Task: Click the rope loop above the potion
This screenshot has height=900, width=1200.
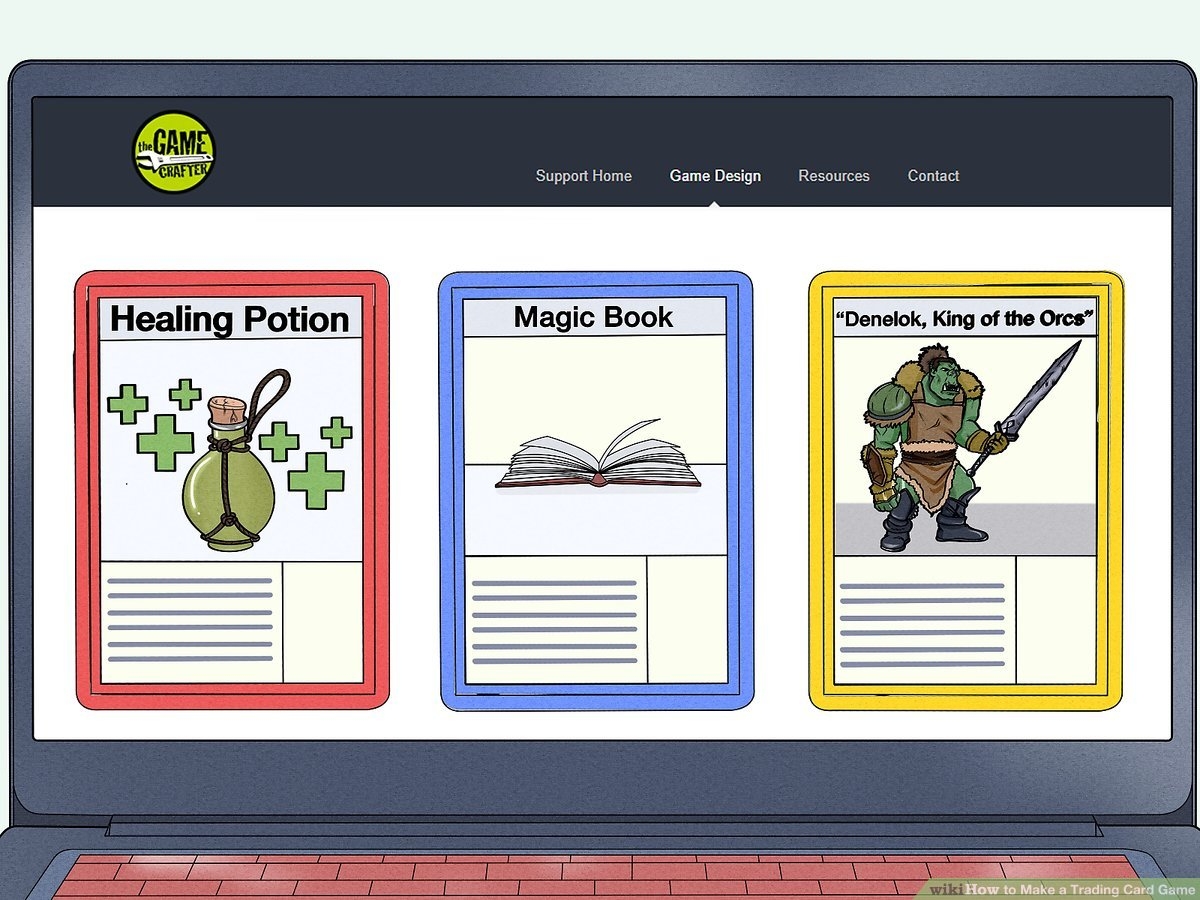Action: (275, 395)
